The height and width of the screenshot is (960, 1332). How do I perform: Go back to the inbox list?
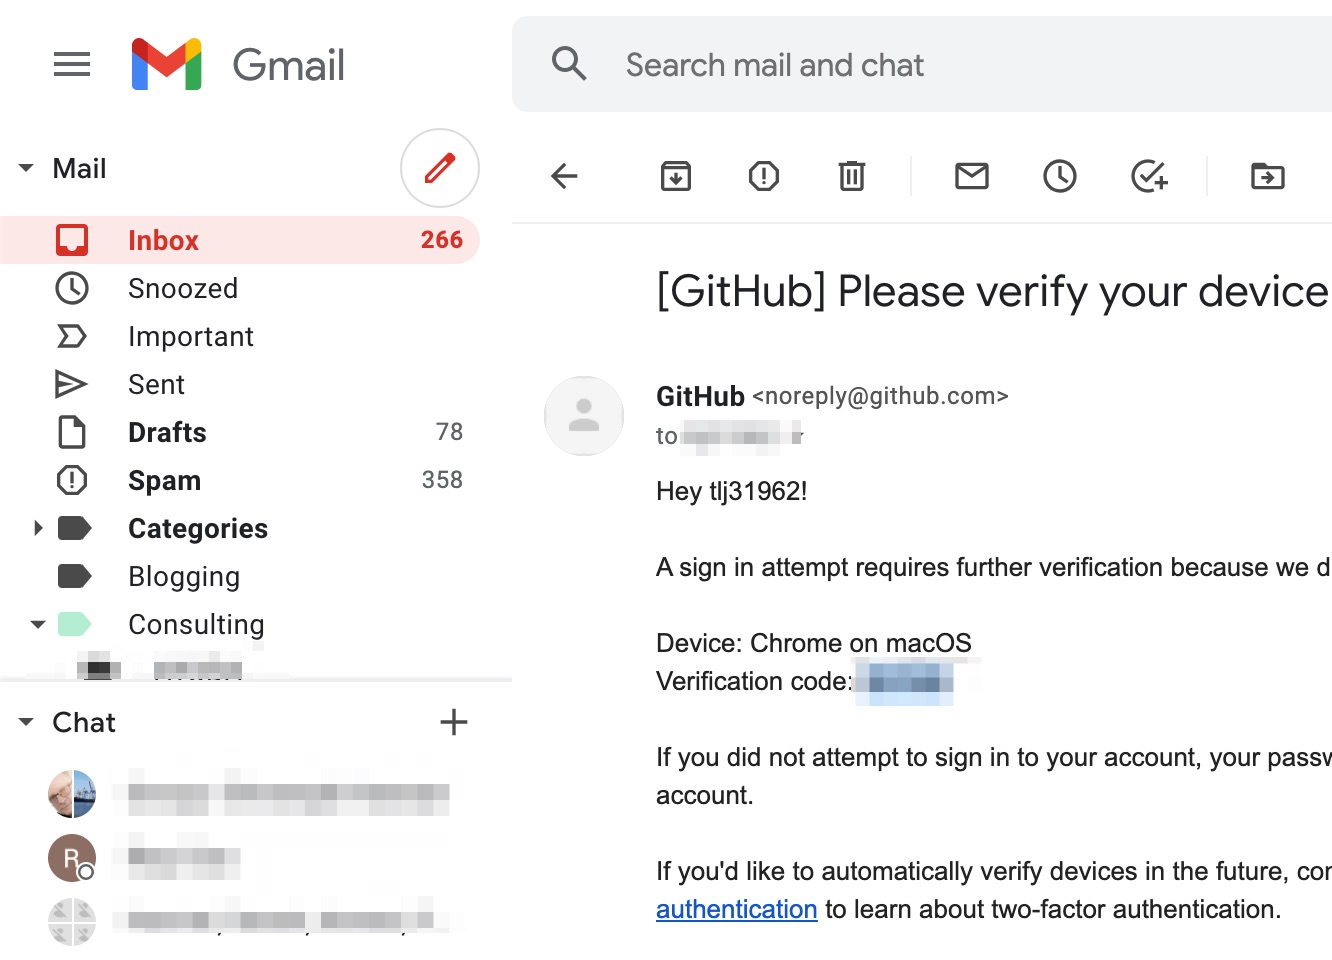pyautogui.click(x=564, y=175)
